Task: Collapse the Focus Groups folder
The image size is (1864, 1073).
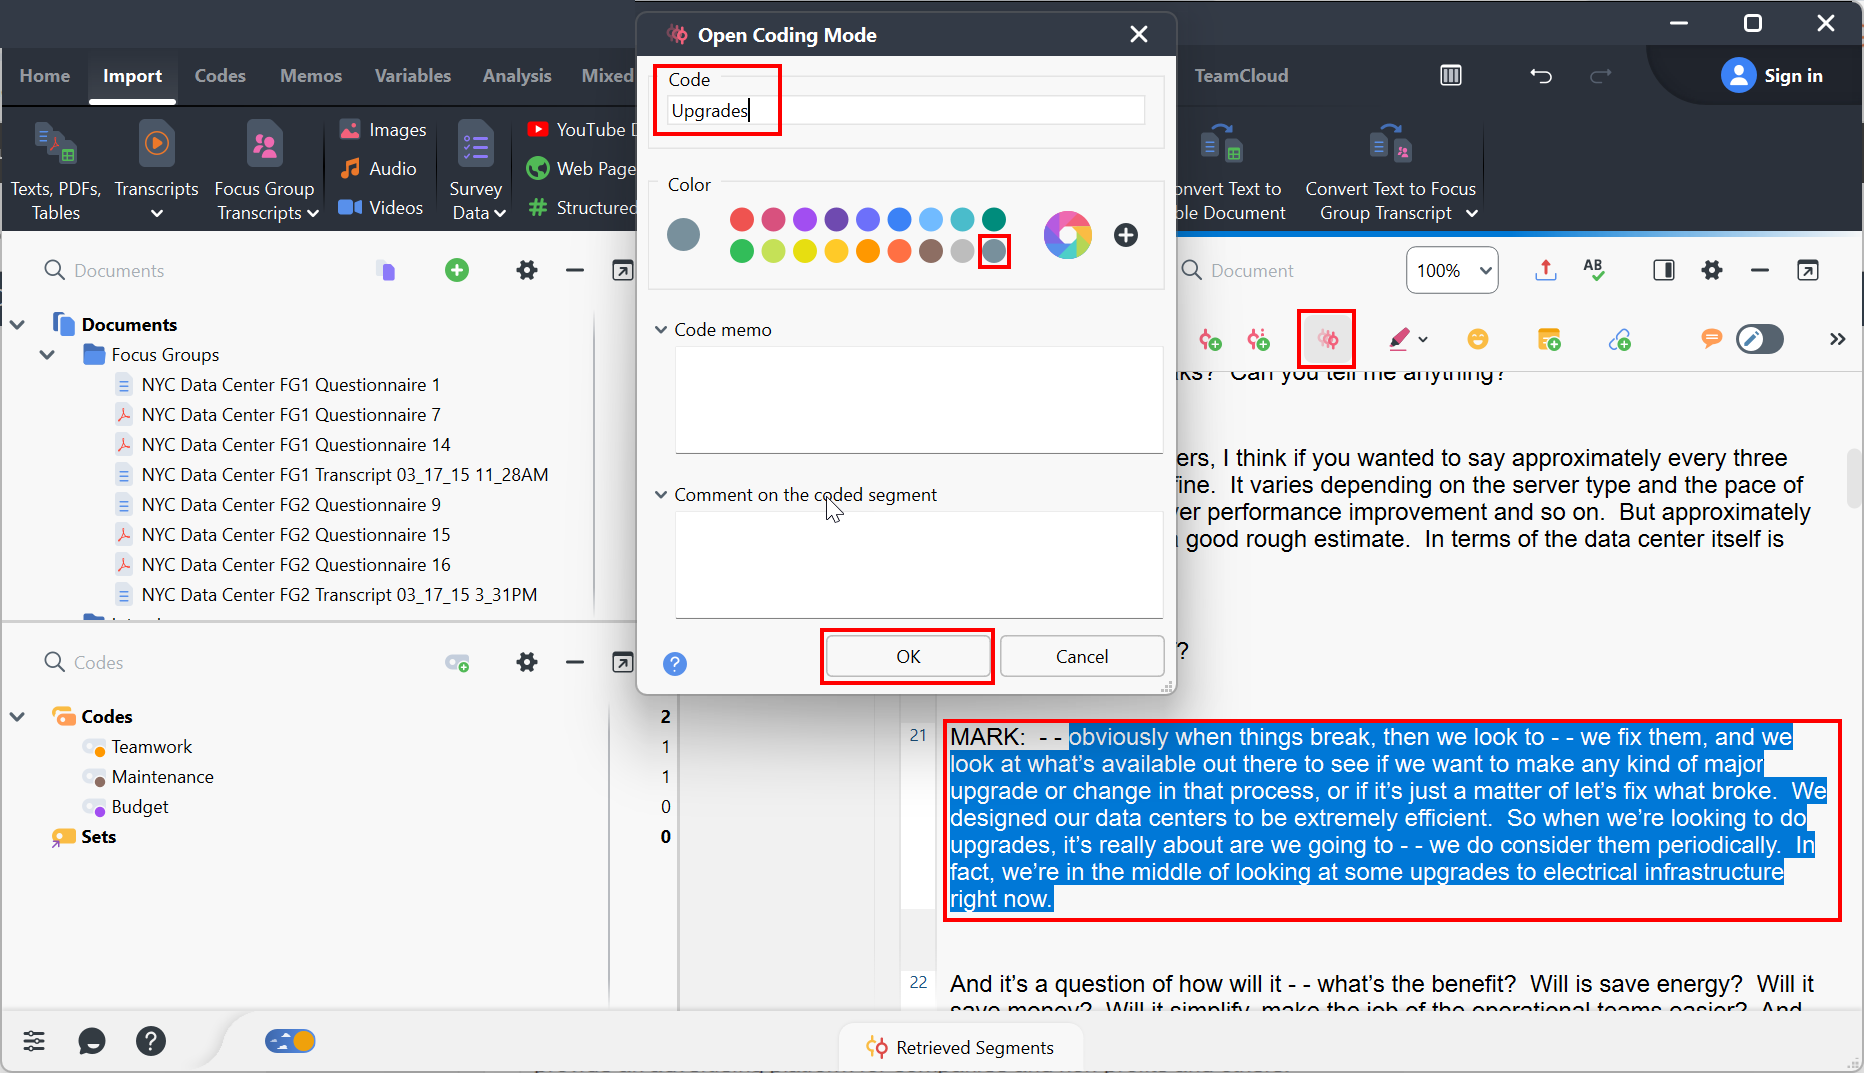Action: point(47,354)
